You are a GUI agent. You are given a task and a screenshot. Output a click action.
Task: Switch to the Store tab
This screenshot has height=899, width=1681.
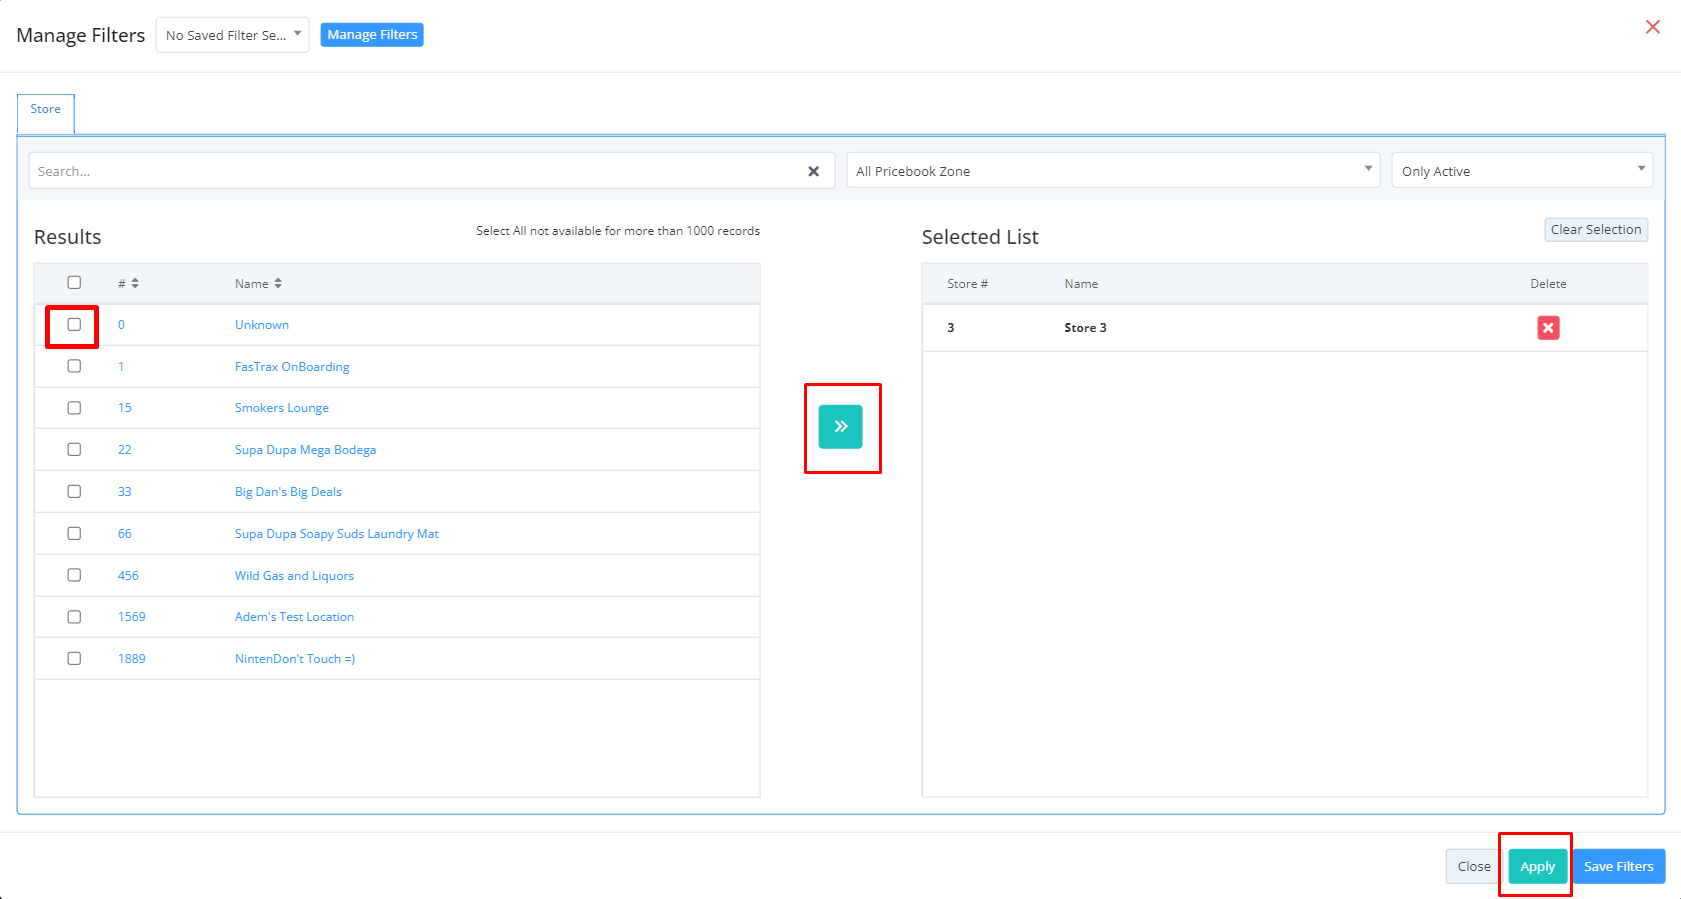coord(45,109)
